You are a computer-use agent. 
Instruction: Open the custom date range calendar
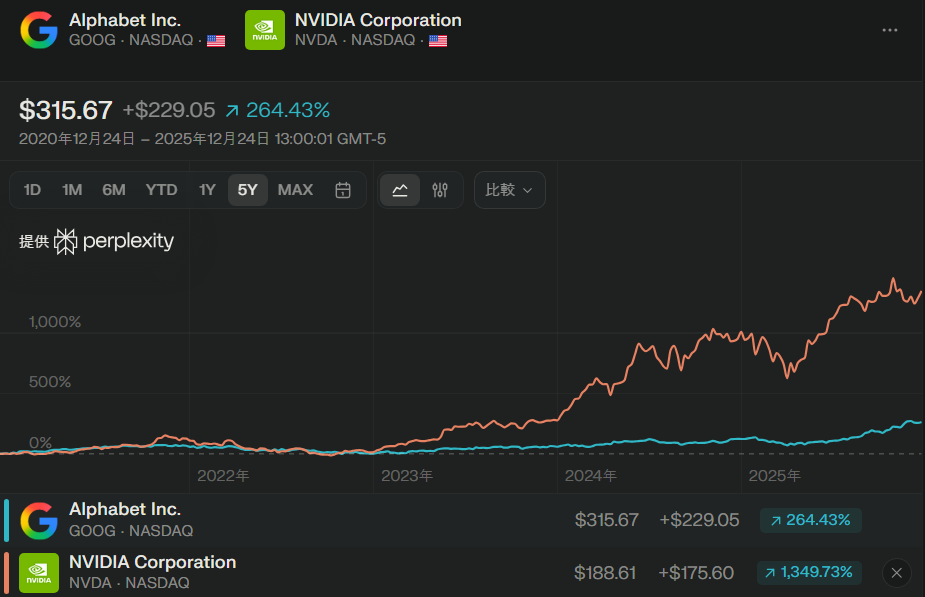343,190
